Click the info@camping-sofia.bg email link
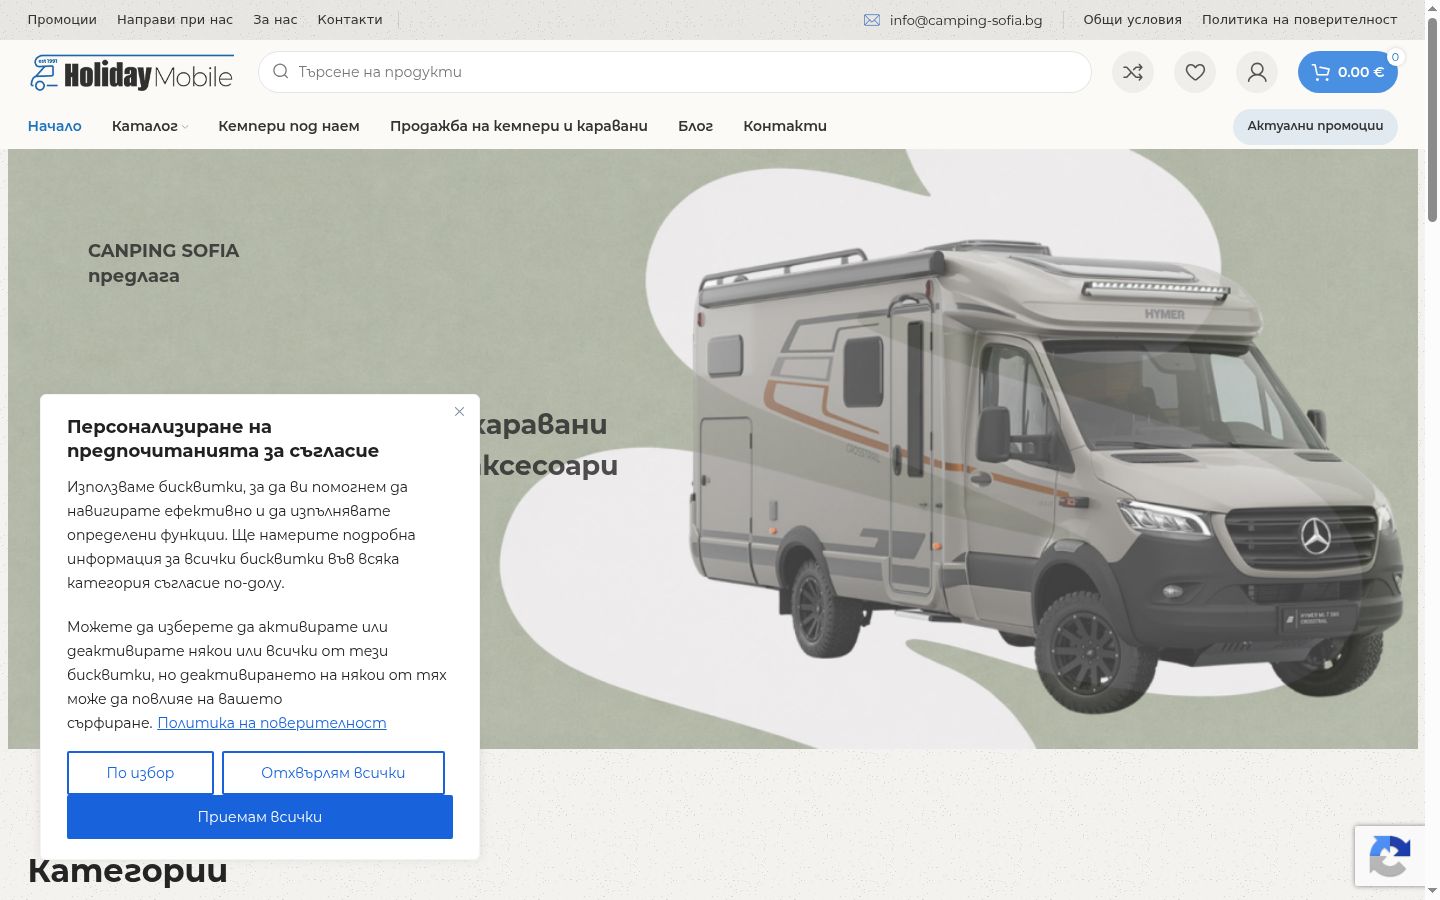Viewport: 1440px width, 900px height. [x=966, y=20]
